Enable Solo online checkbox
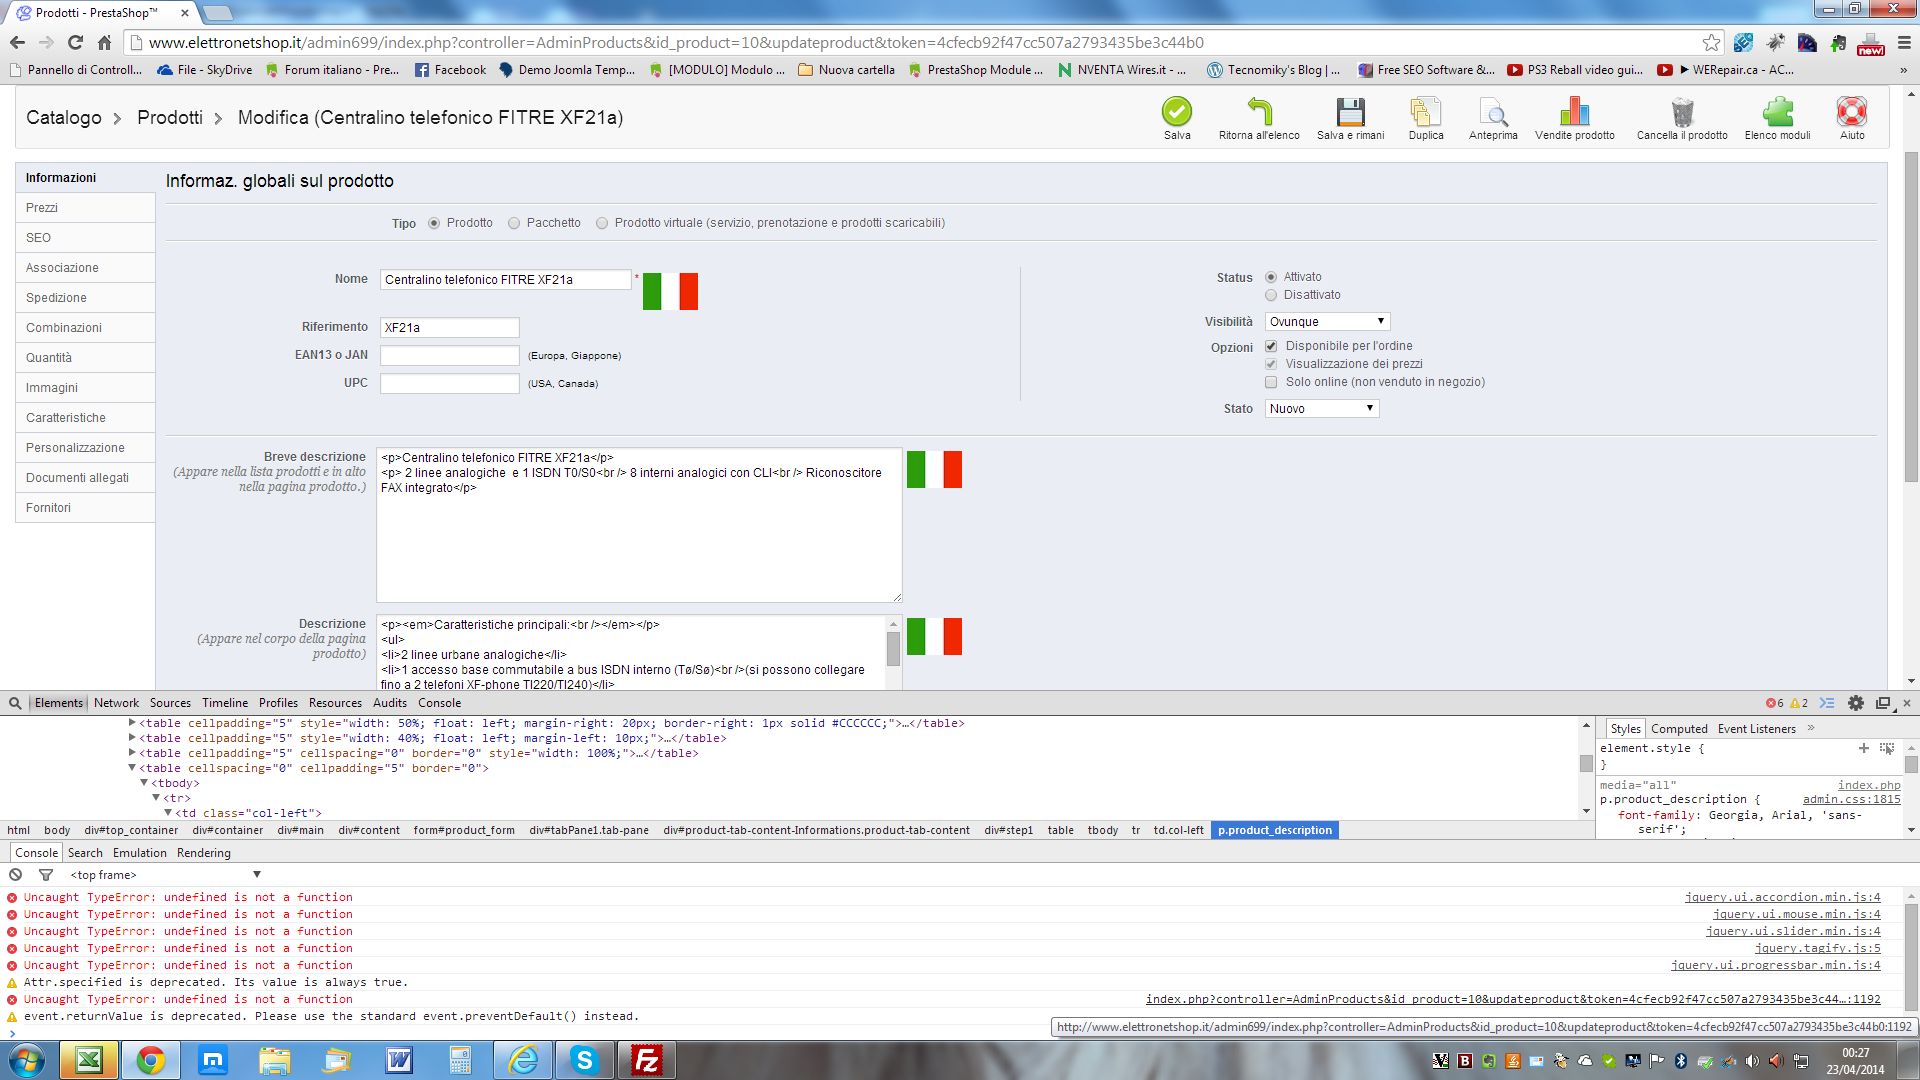The image size is (1920, 1080). pyautogui.click(x=1271, y=382)
